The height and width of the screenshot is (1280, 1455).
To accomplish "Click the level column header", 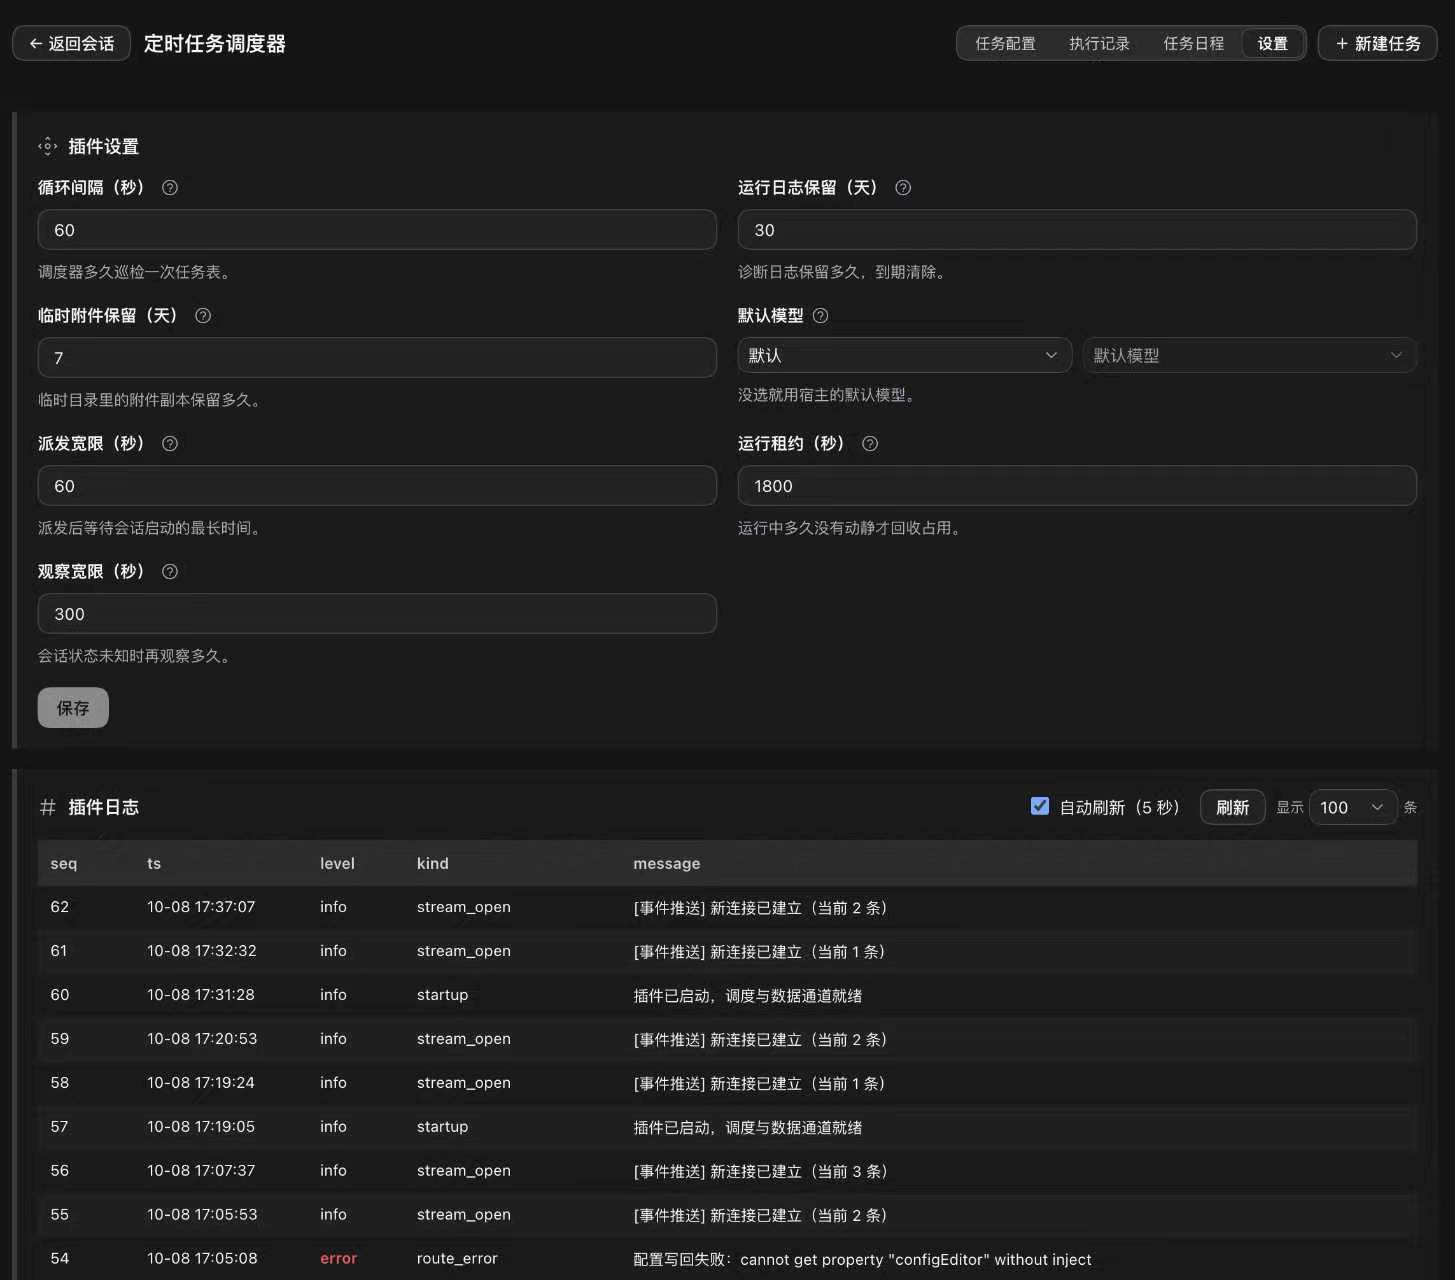I will tap(337, 864).
